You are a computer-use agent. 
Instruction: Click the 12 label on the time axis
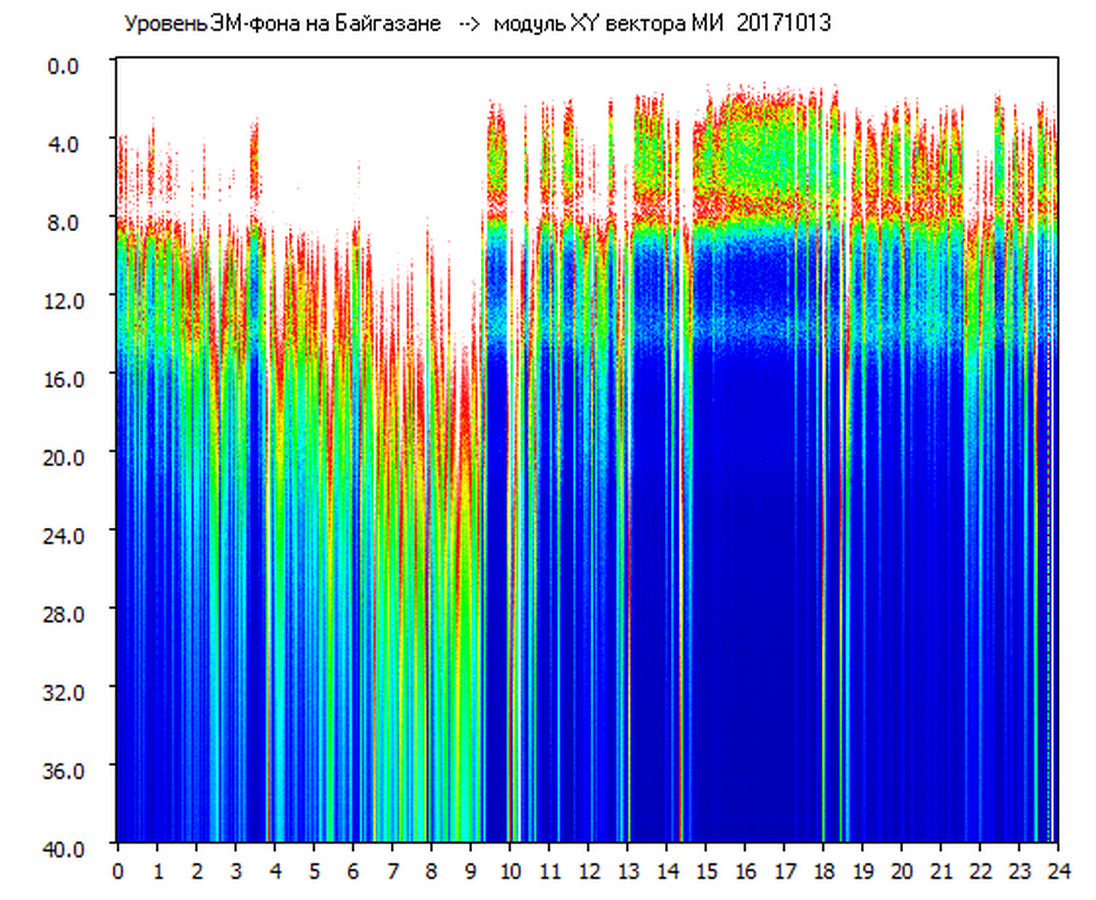pyautogui.click(x=588, y=871)
